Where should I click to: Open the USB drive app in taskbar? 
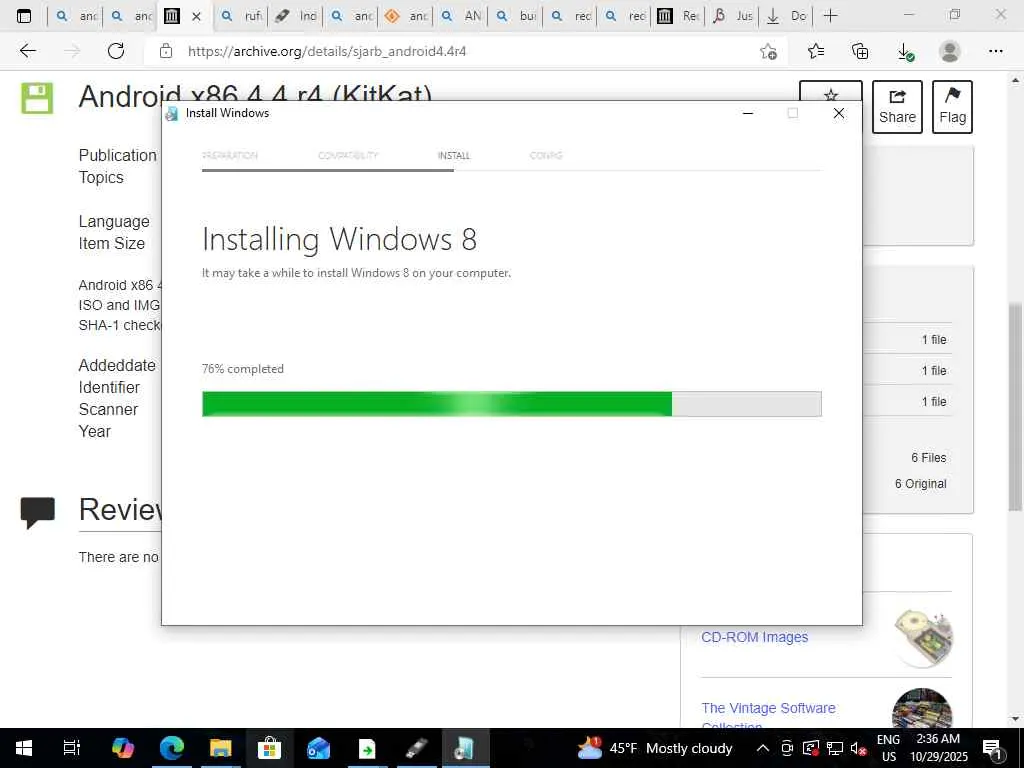click(x=416, y=748)
